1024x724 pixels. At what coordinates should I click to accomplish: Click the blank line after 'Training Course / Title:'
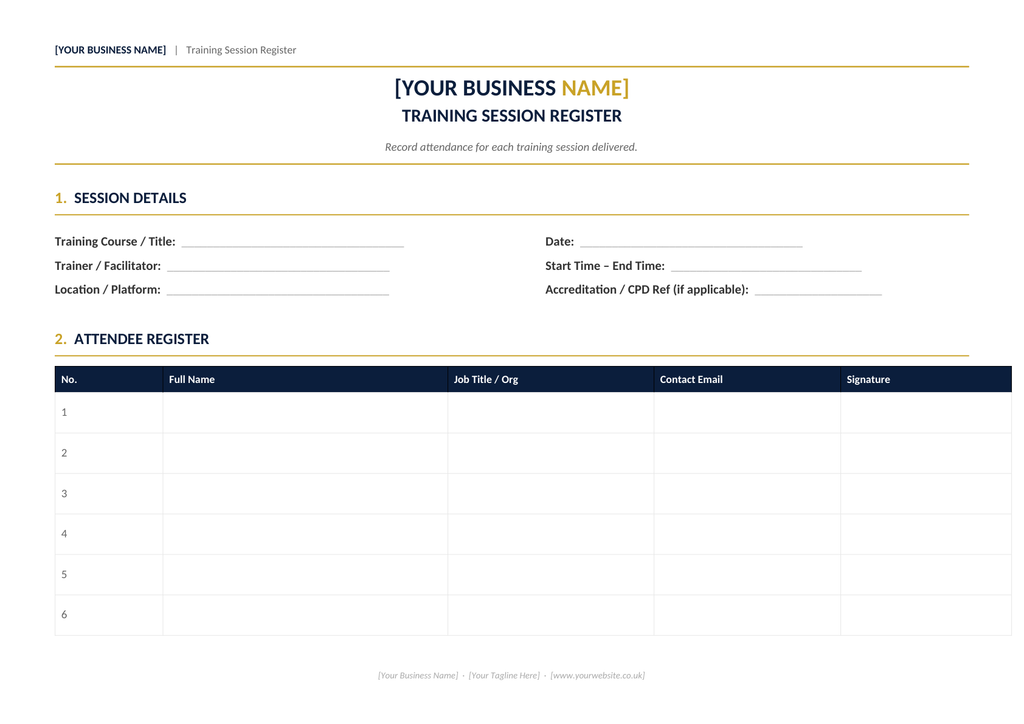tap(293, 244)
